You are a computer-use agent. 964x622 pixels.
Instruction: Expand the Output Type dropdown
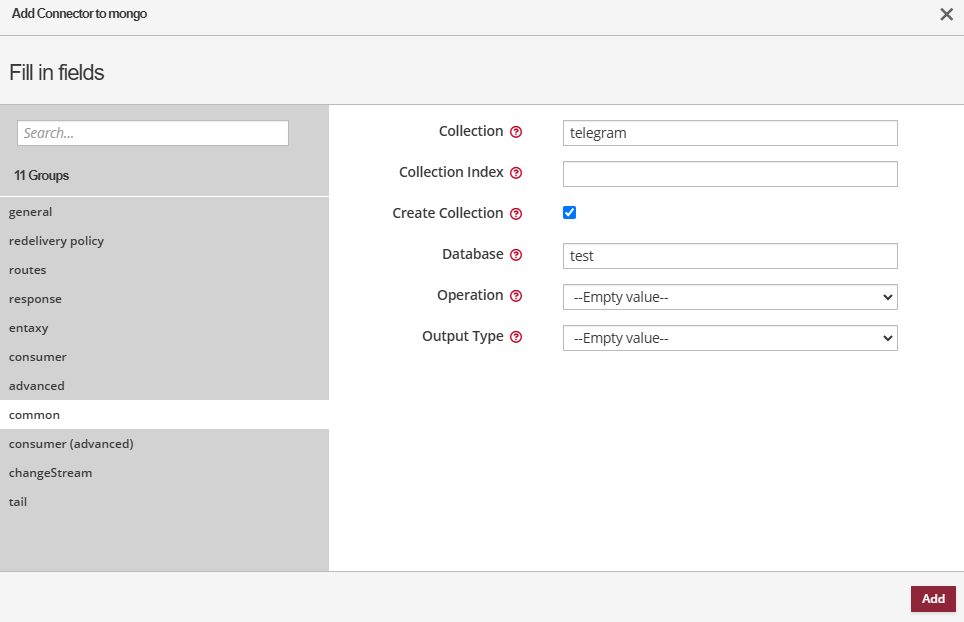pos(730,338)
